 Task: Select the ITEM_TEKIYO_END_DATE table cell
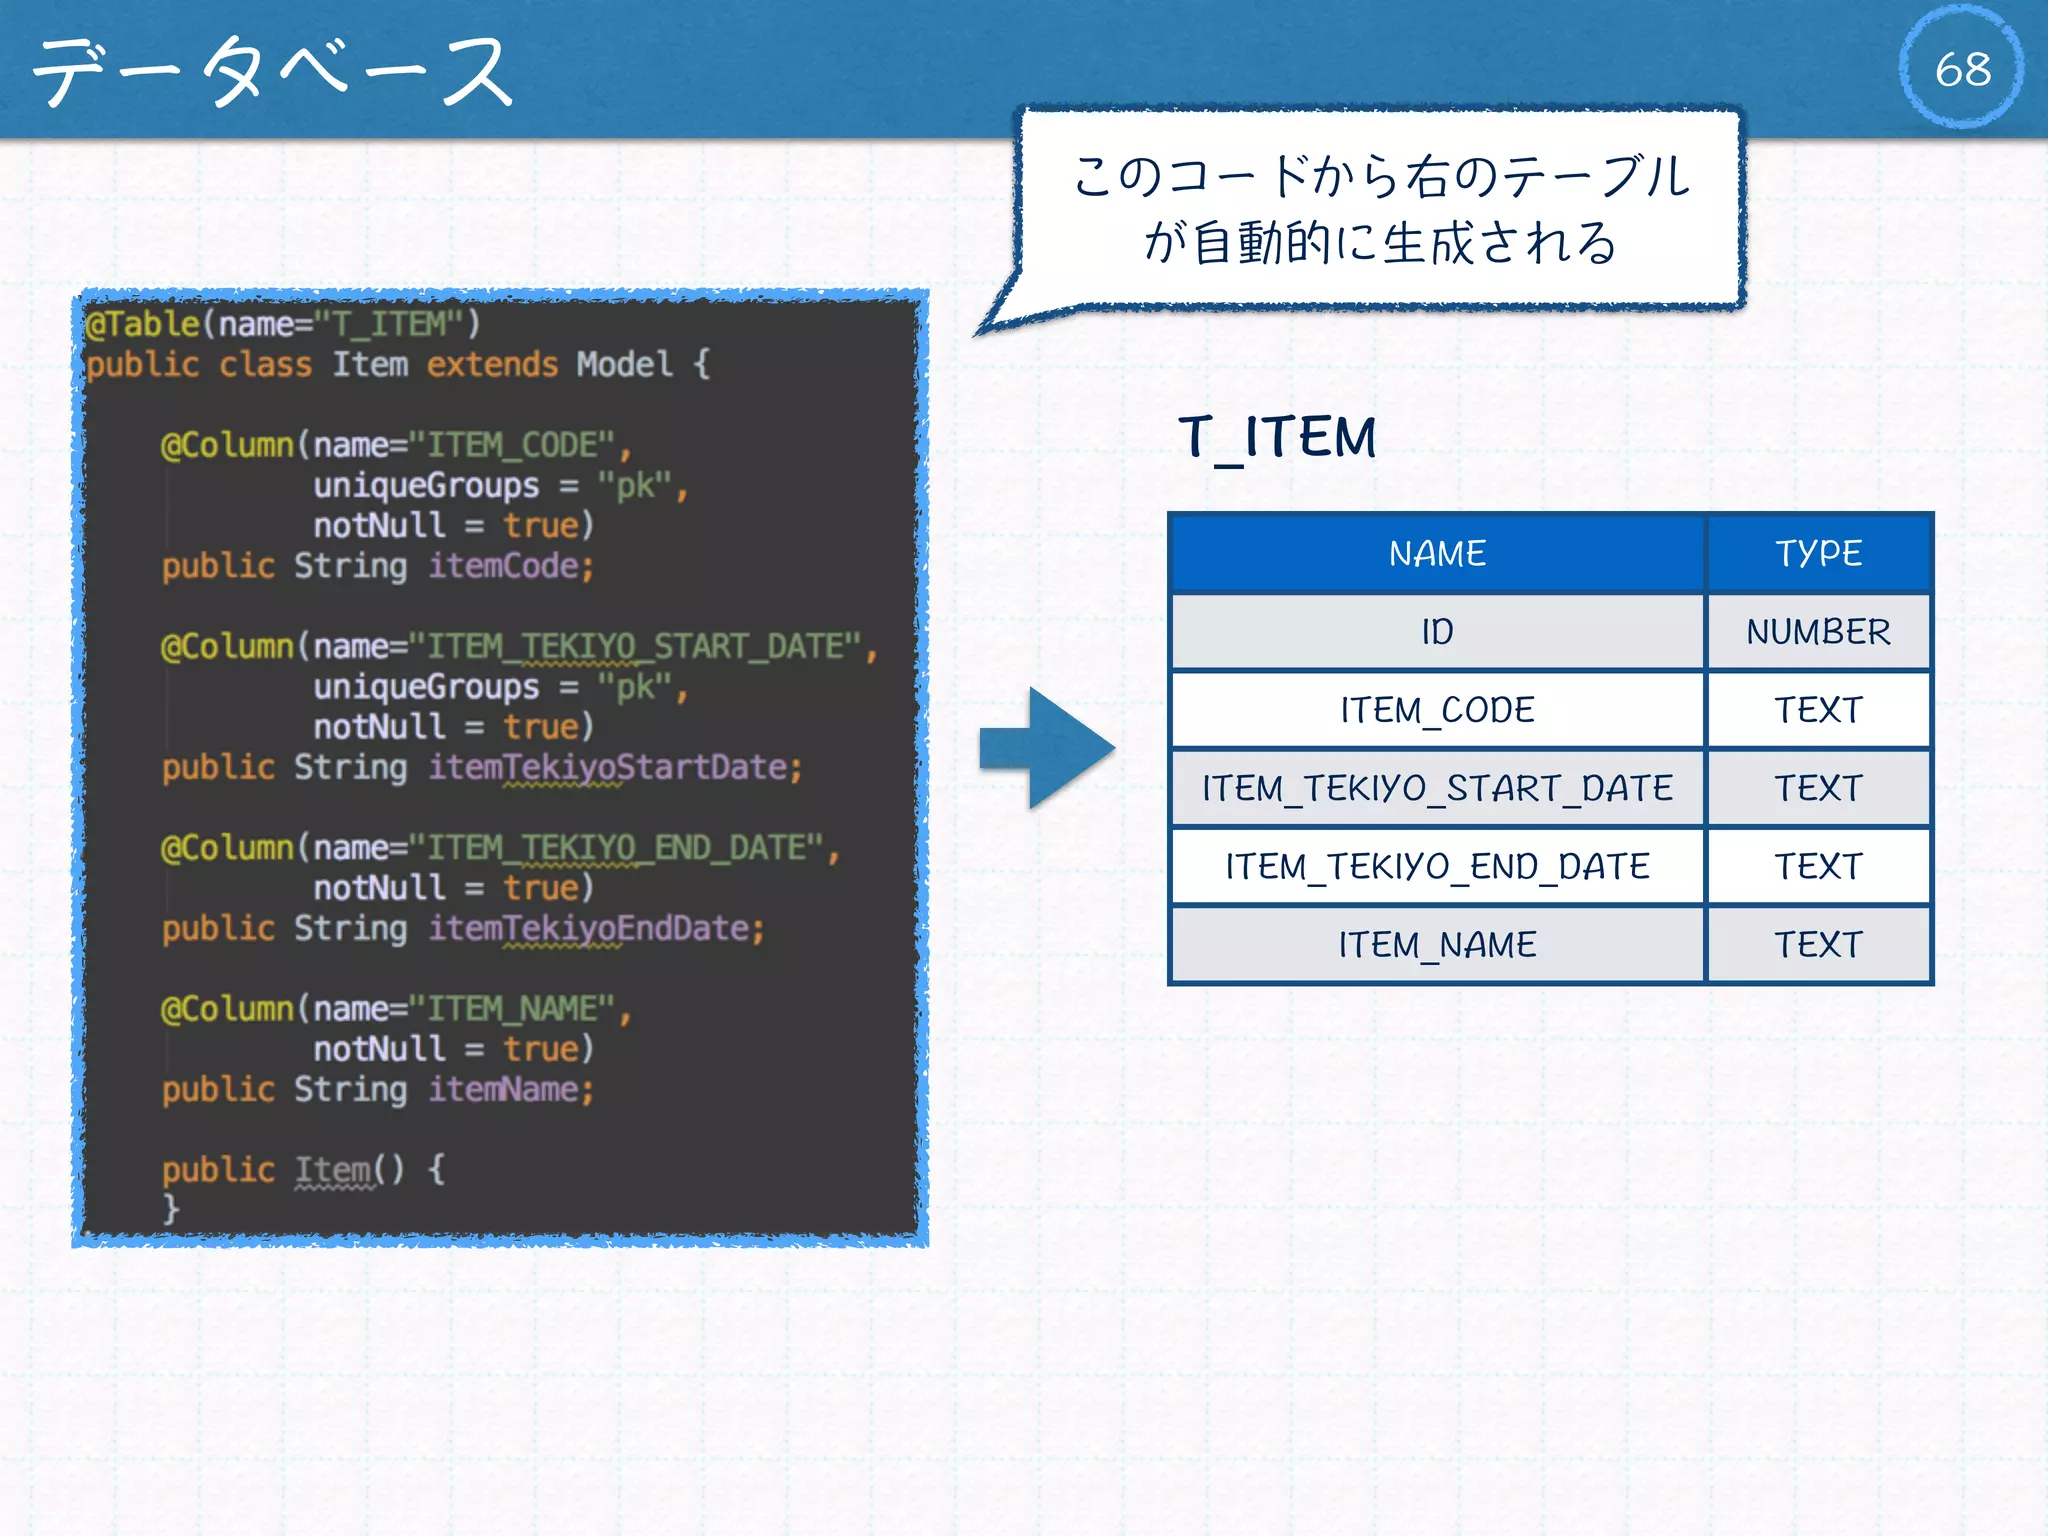tap(1436, 867)
